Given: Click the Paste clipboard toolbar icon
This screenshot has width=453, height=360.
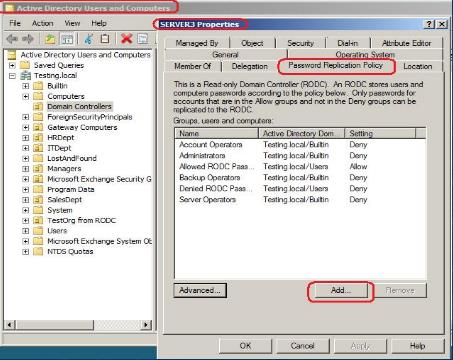Looking at the screenshot, I should click(x=105, y=39).
